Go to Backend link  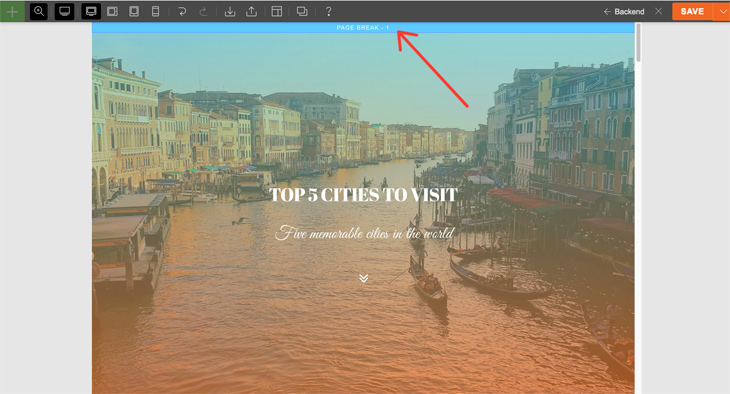click(624, 12)
